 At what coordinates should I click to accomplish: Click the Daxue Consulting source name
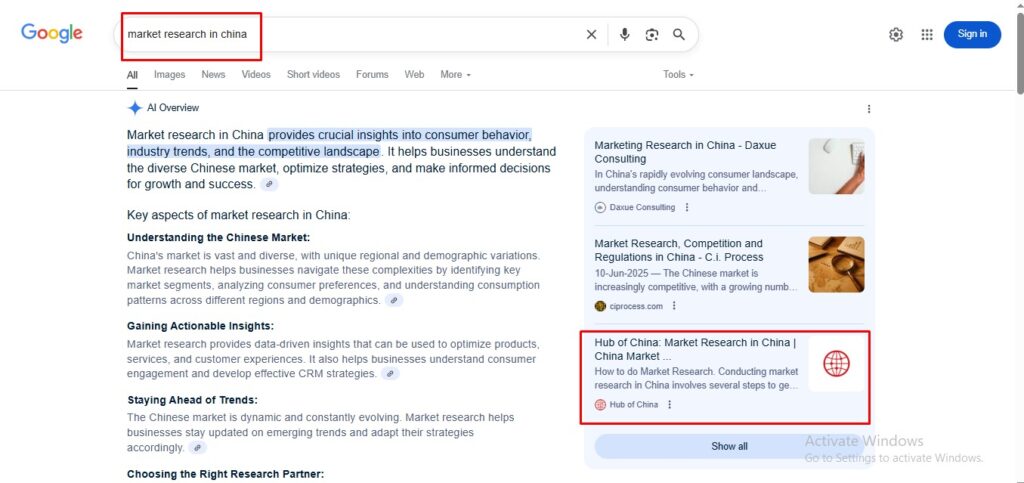coord(642,207)
